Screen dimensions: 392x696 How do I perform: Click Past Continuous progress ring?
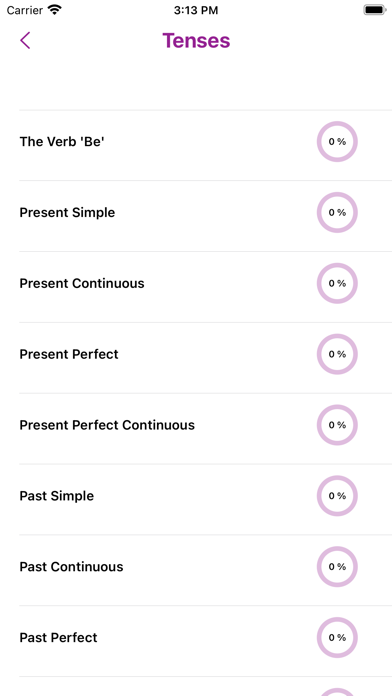click(337, 567)
